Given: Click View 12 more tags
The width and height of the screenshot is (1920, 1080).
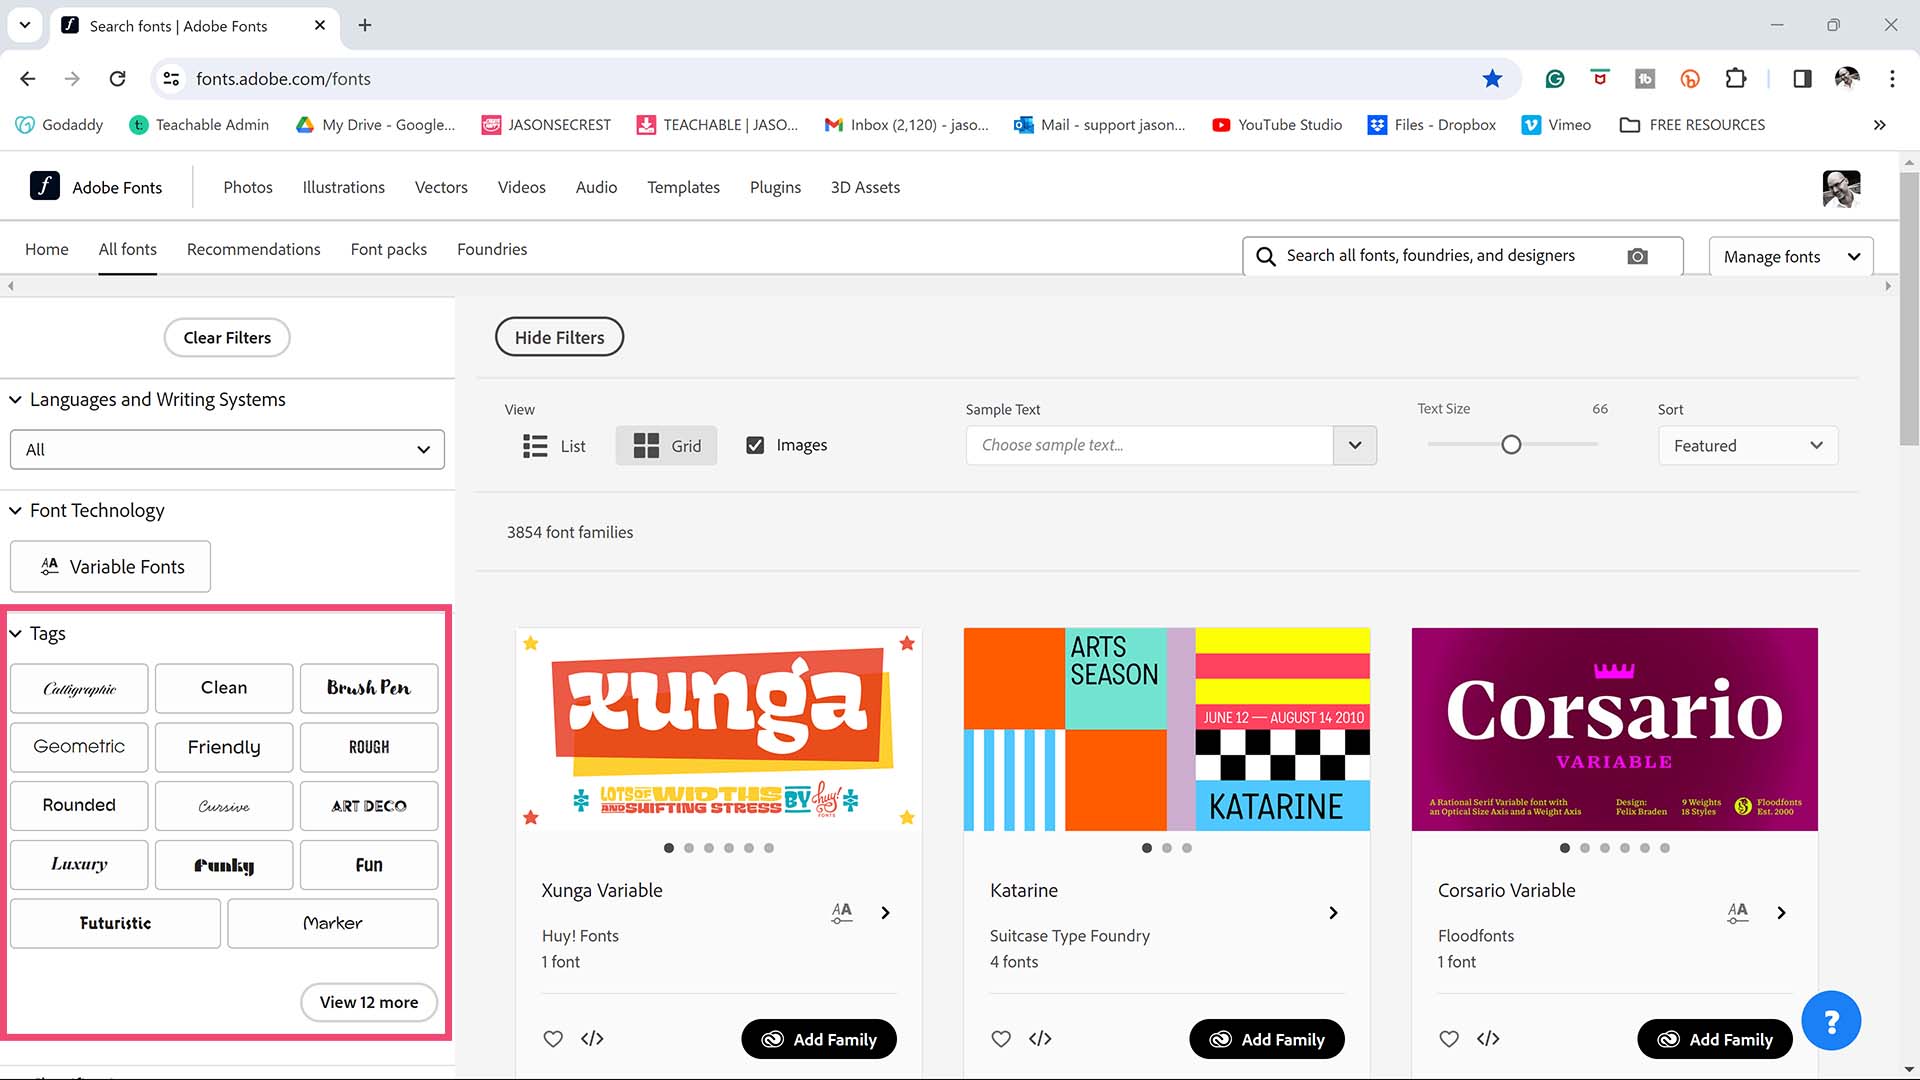Looking at the screenshot, I should tap(369, 1002).
